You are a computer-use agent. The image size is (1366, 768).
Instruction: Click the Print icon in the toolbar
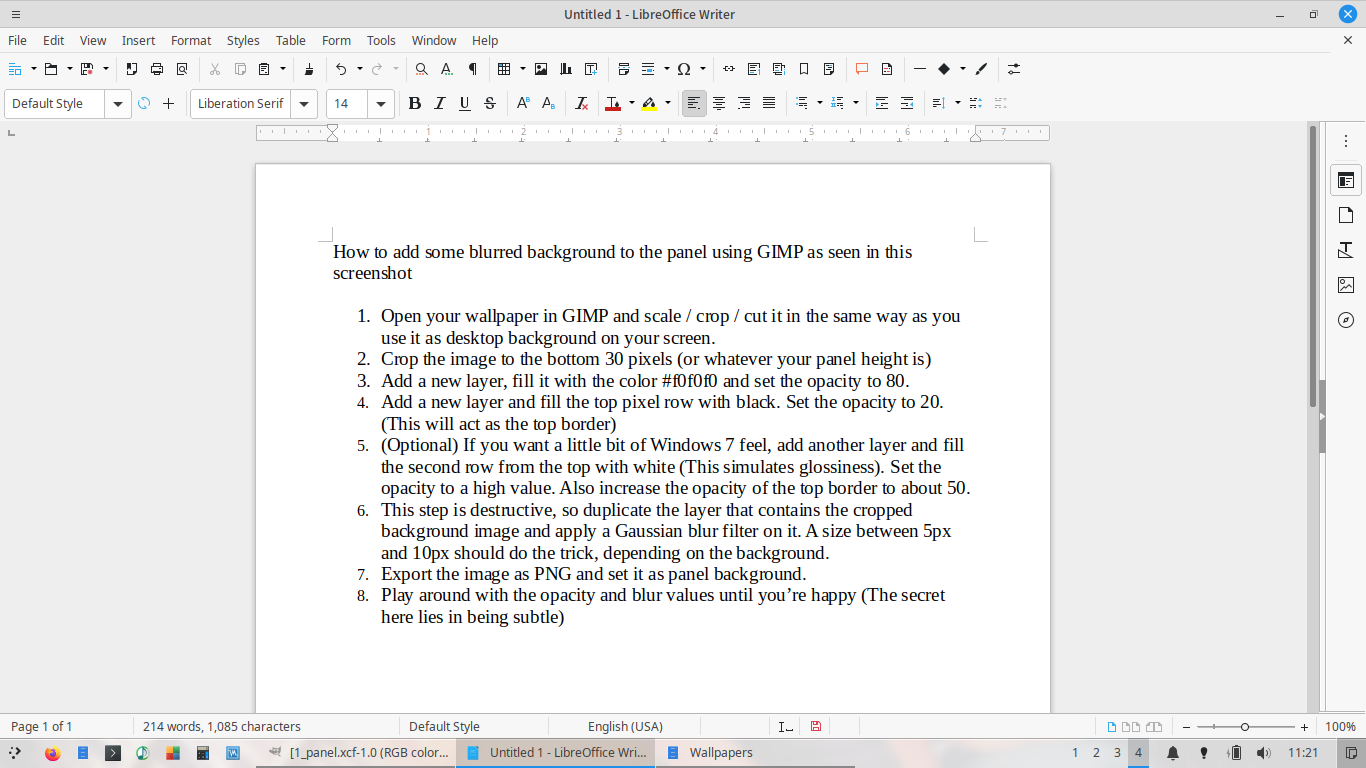pos(157,69)
